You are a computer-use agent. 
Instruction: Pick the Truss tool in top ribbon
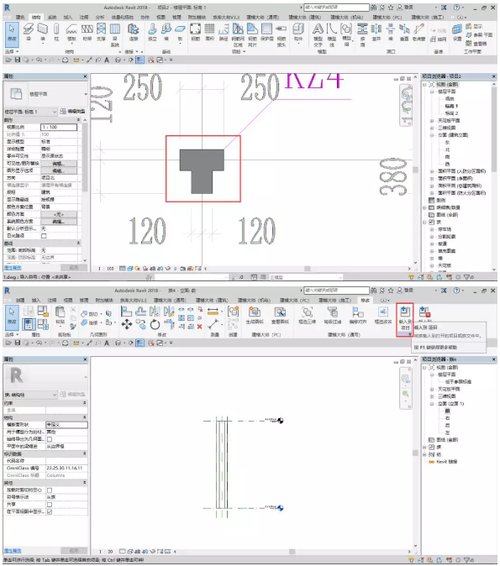[87, 32]
